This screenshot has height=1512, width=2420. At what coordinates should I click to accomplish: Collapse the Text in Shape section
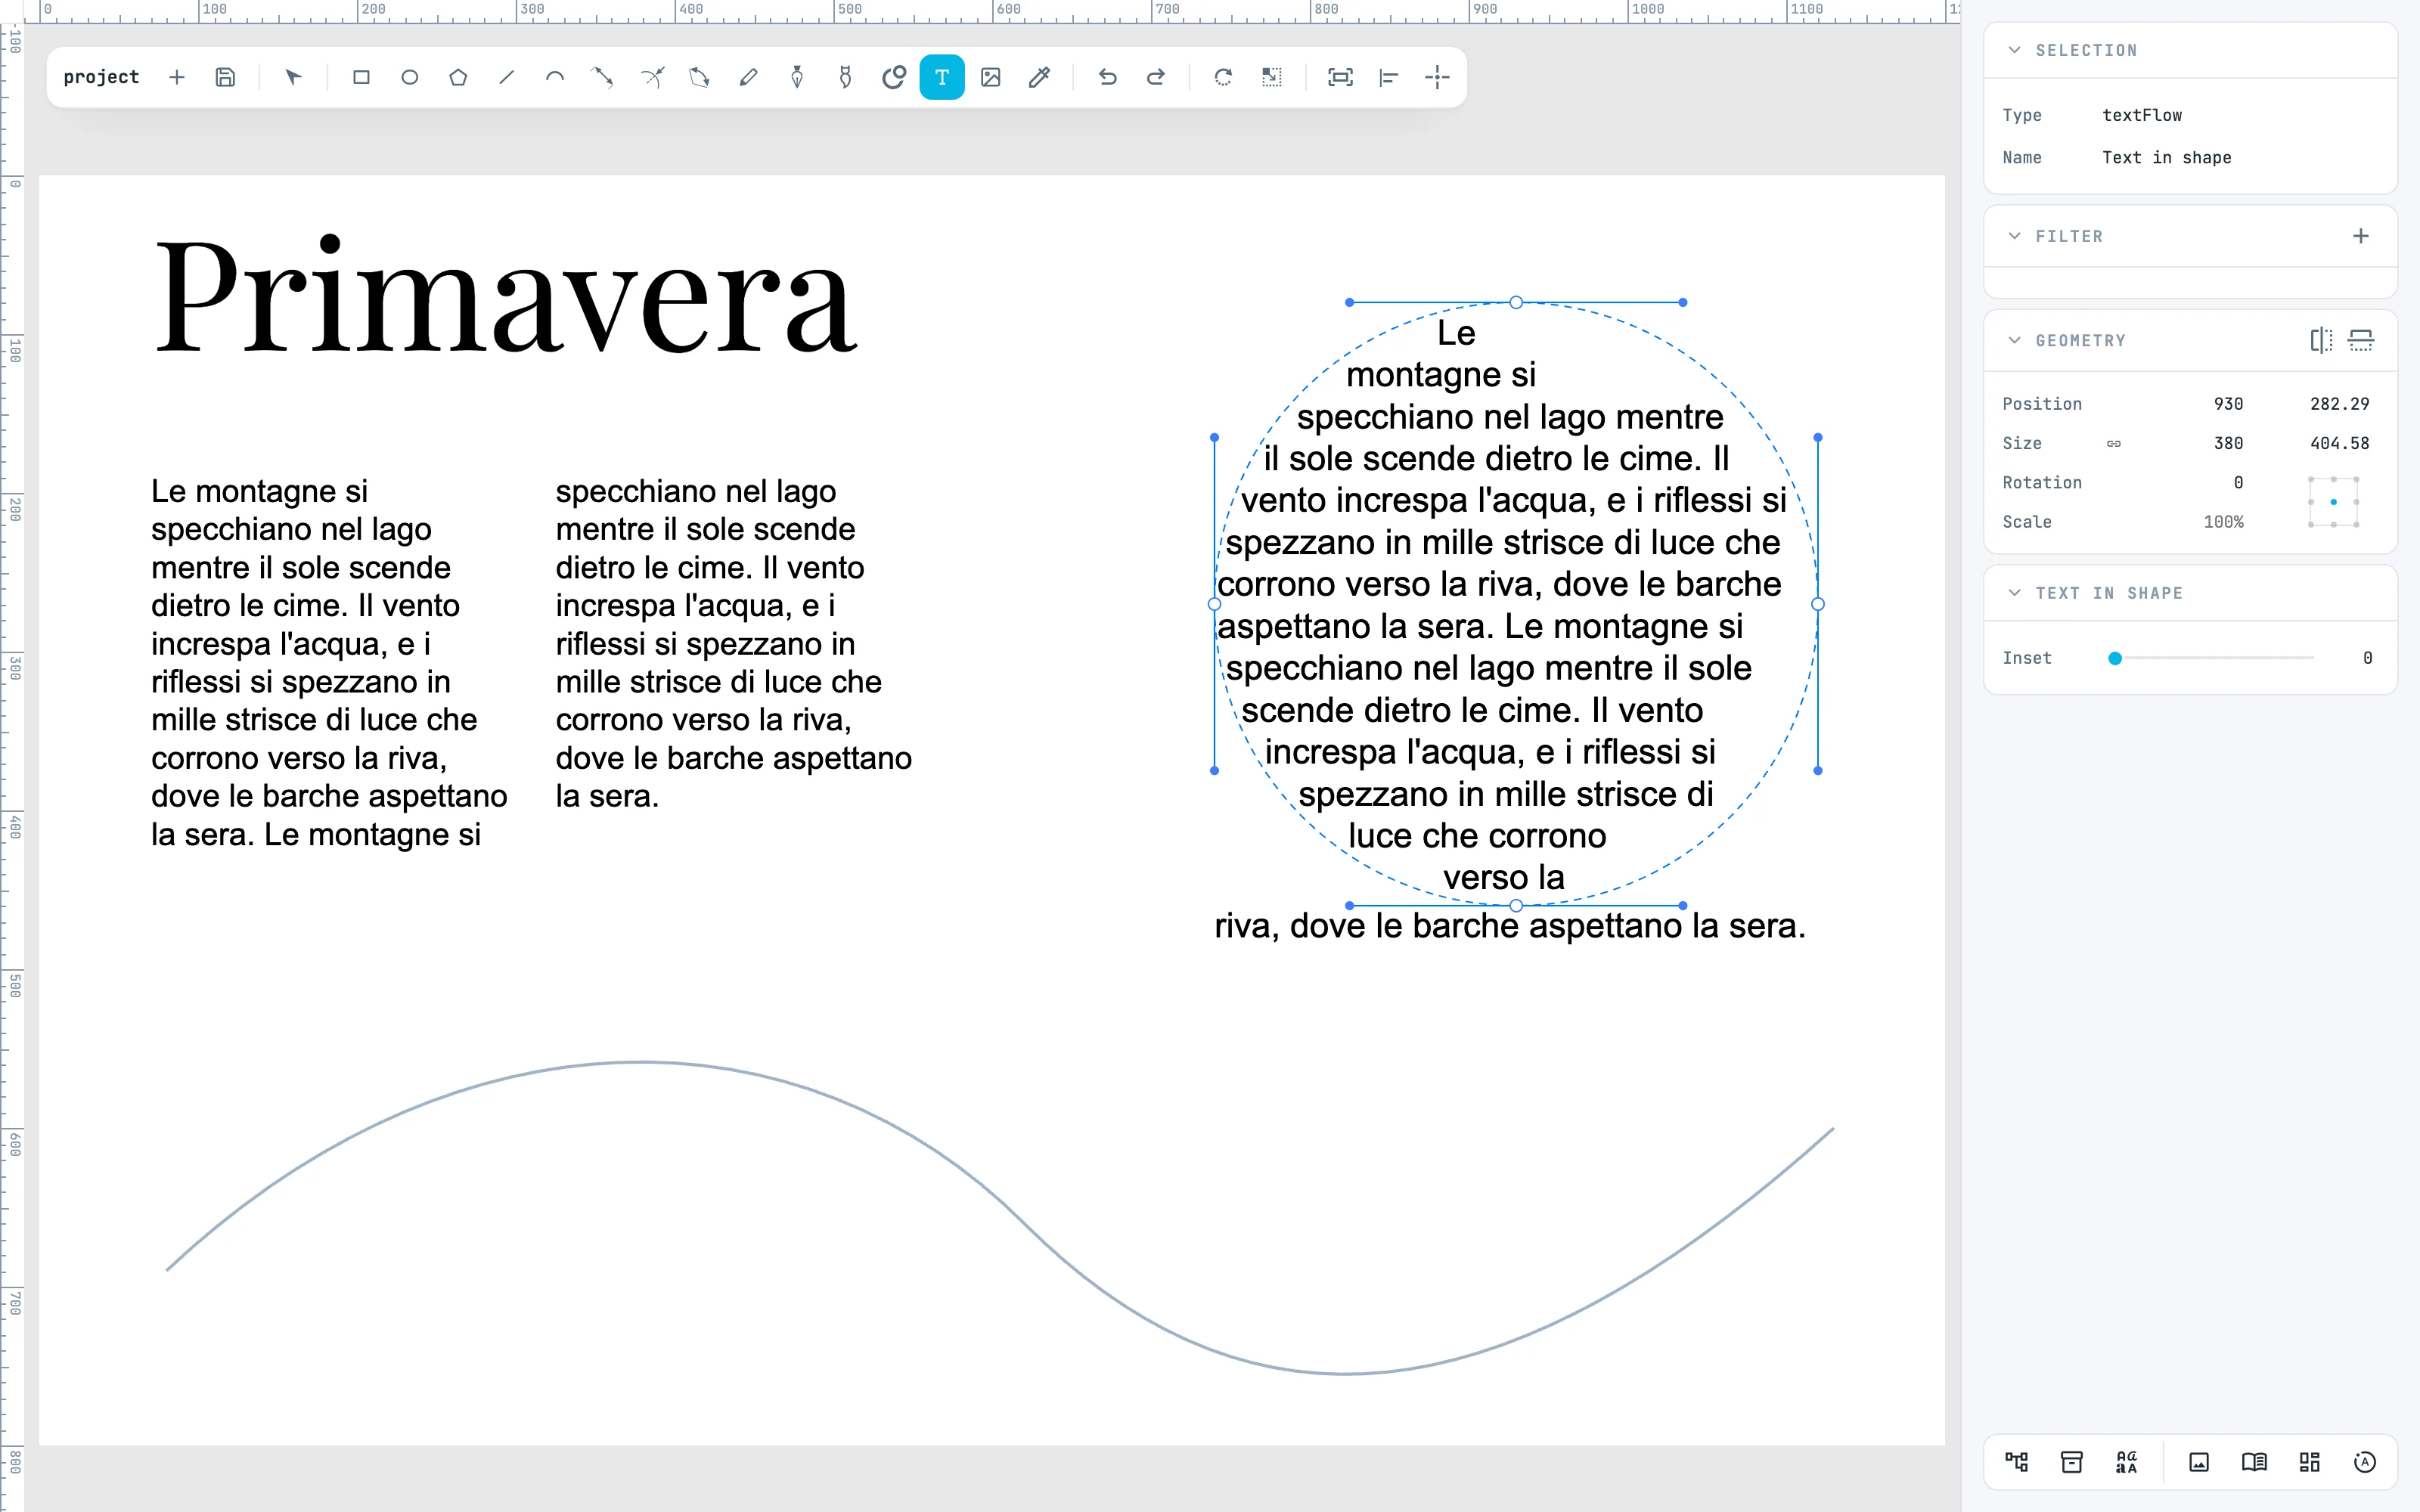click(2015, 593)
